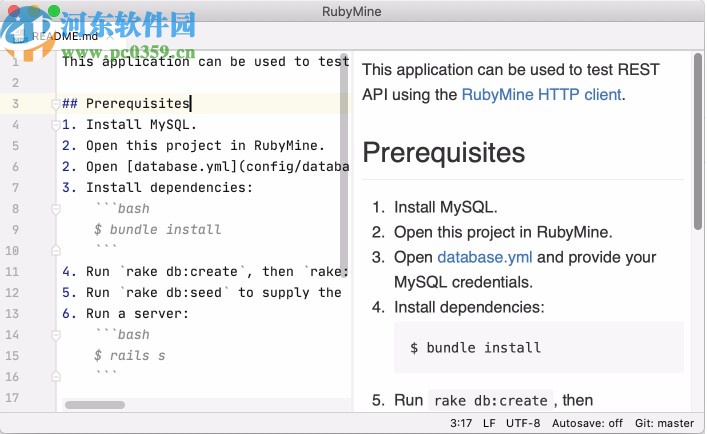Click Autosave: off status bar entry
The image size is (707, 434).
point(588,423)
